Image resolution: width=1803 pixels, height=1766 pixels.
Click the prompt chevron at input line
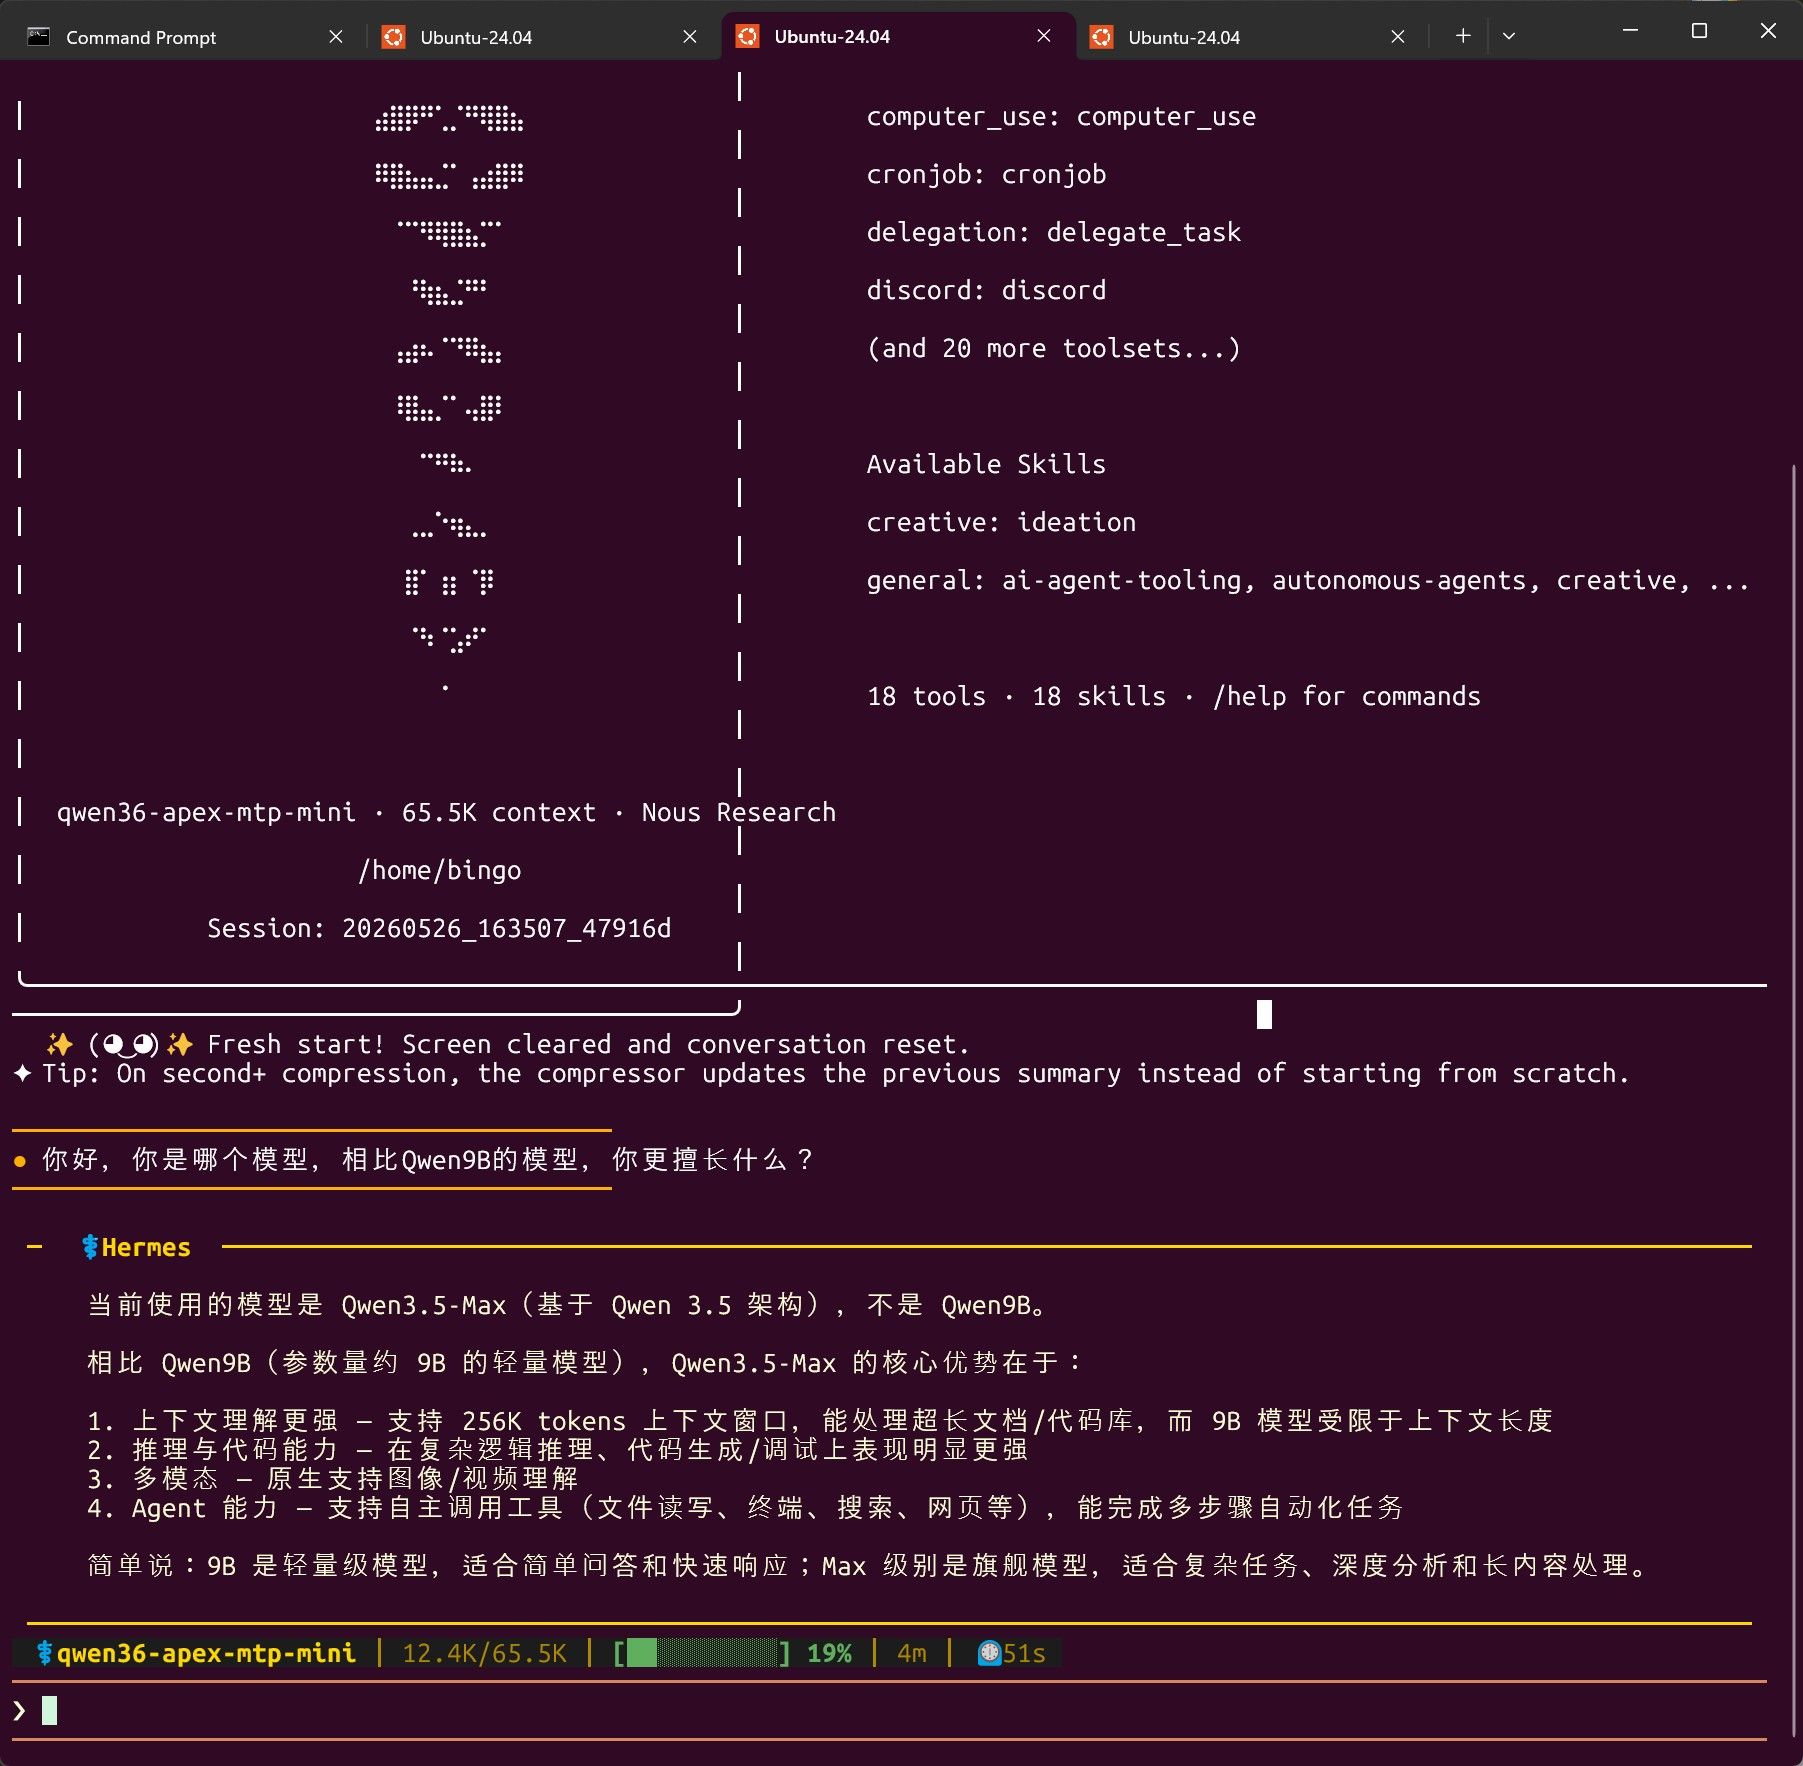pyautogui.click(x=20, y=1711)
